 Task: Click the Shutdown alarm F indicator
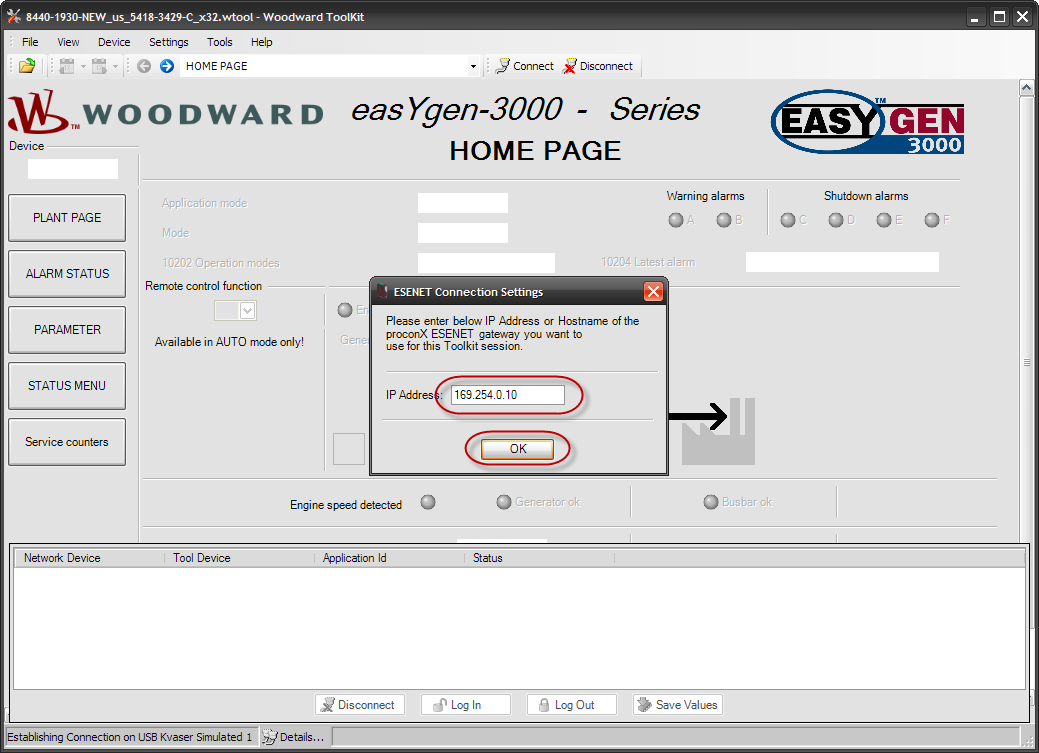pyautogui.click(x=932, y=220)
